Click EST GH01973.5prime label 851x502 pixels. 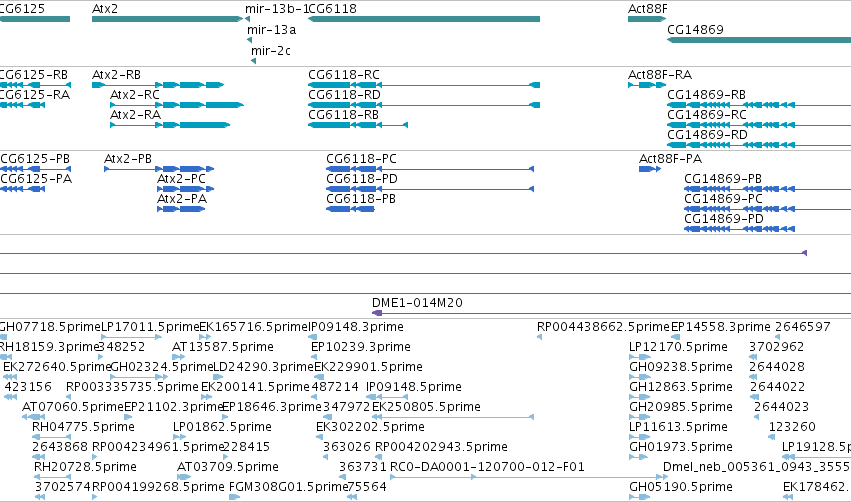click(681, 447)
